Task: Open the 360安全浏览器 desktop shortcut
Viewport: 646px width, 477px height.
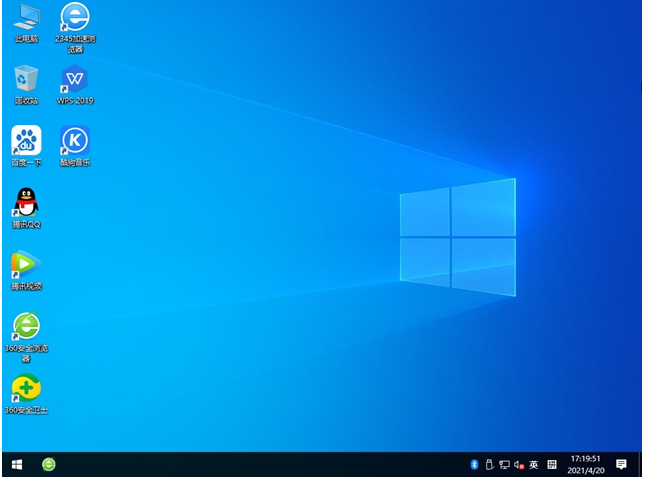Action: (26, 326)
